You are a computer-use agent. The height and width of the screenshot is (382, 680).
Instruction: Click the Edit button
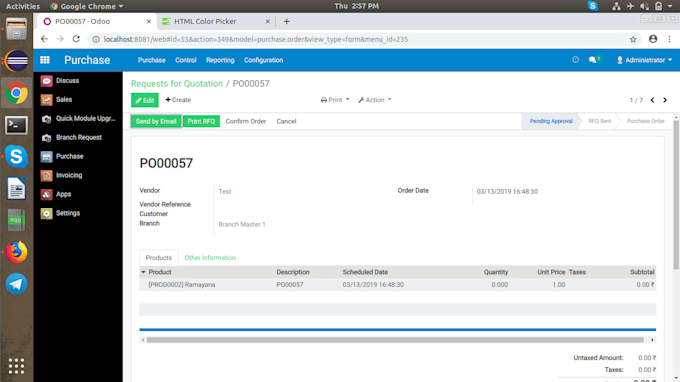pyautogui.click(x=145, y=100)
